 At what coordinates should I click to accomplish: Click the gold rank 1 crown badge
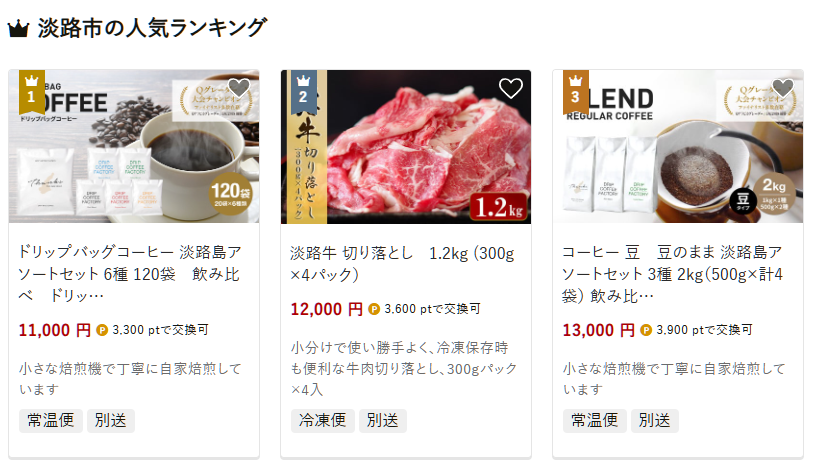(32, 92)
